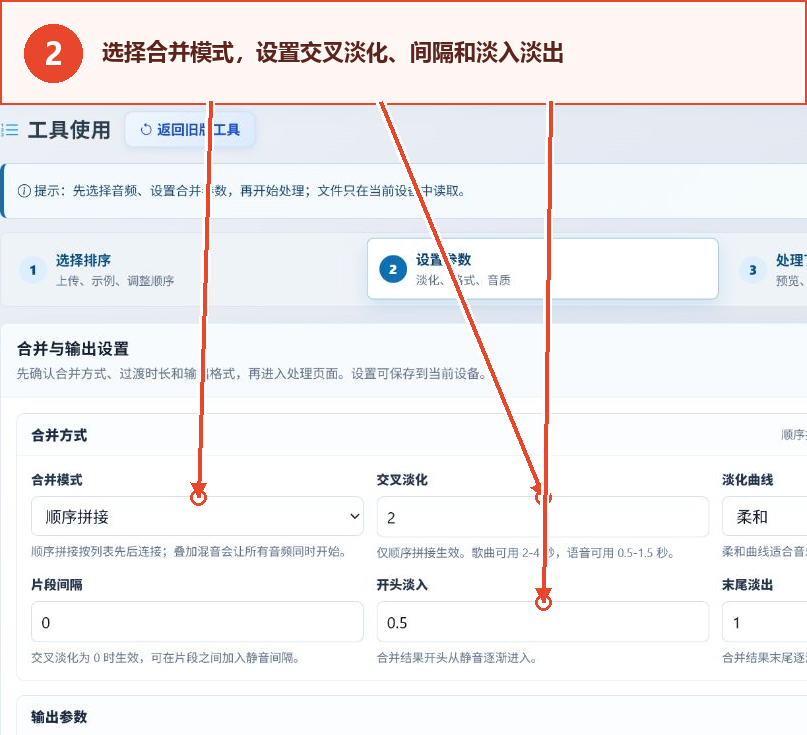Click the 开头淡入 input showing 0.5
Viewport: 807px width, 735px height.
[x=542, y=622]
